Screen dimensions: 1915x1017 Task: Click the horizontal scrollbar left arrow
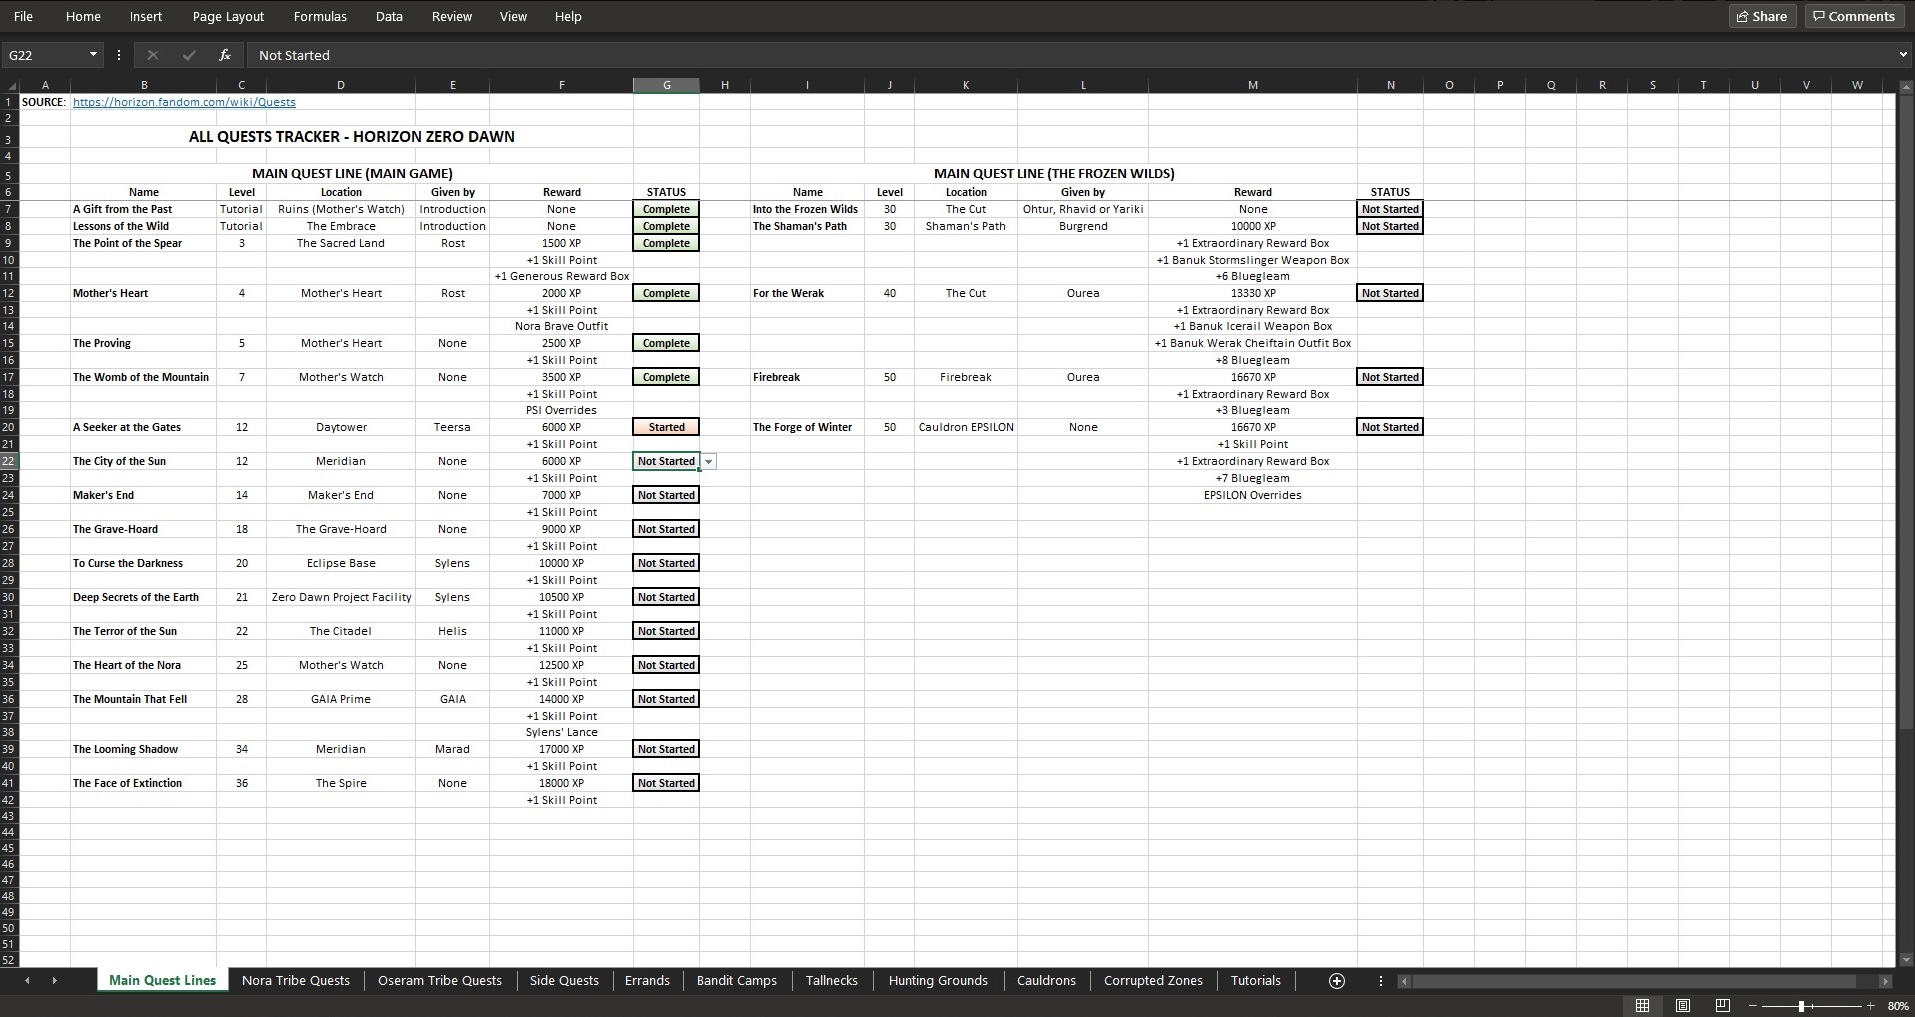click(1404, 982)
